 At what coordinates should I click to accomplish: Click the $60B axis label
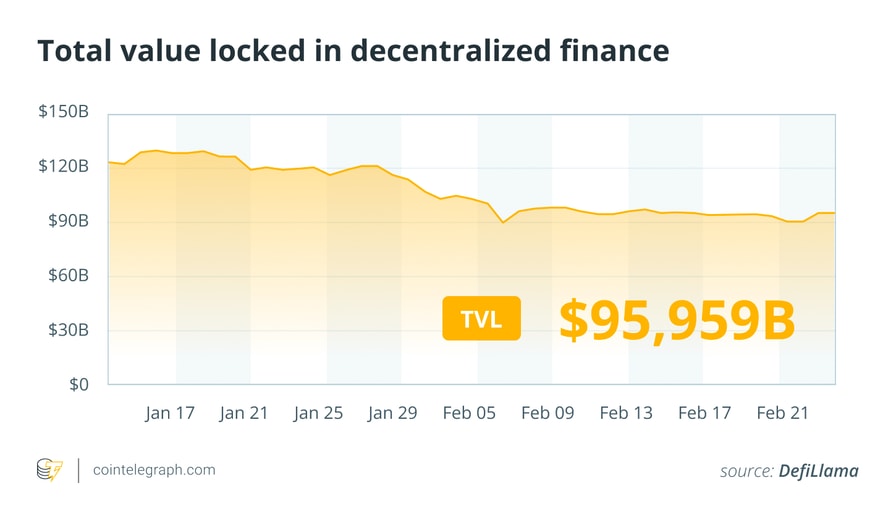click(69, 275)
